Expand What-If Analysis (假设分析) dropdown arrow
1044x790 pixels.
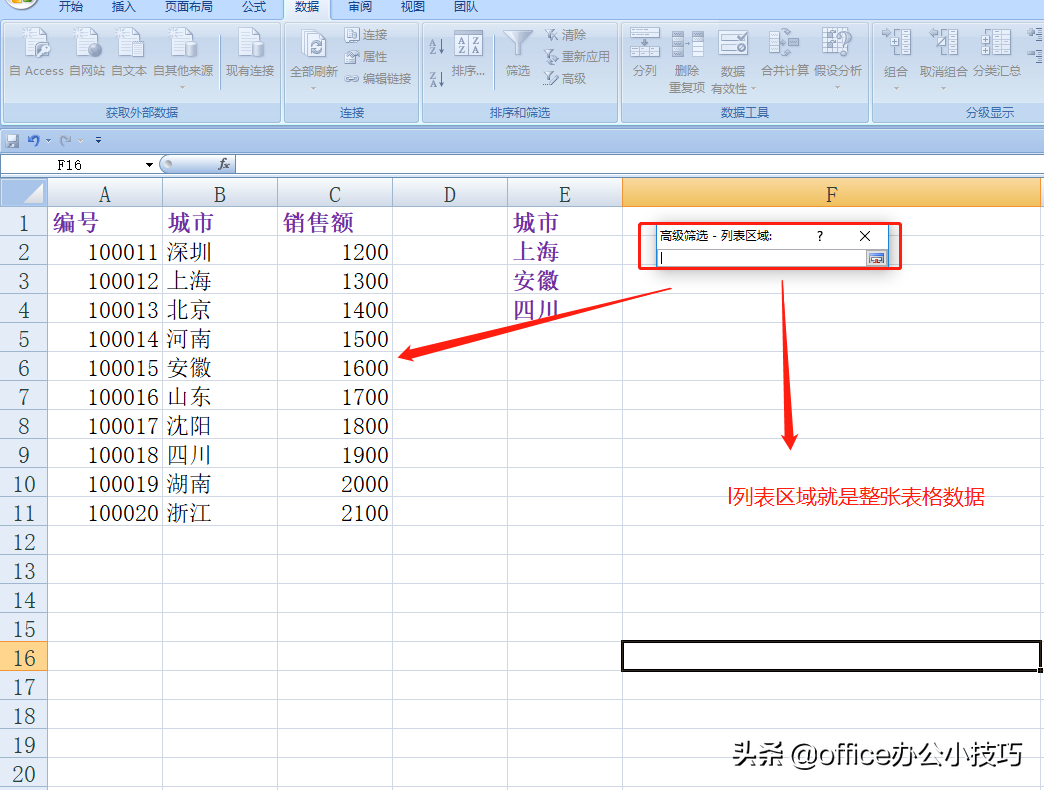pos(838,88)
